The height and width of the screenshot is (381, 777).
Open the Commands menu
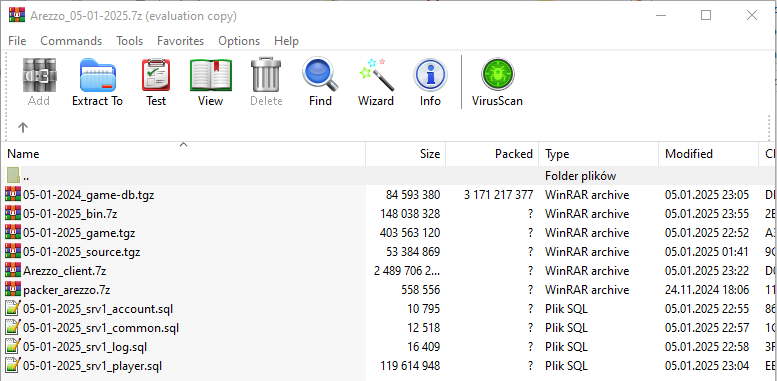click(71, 41)
